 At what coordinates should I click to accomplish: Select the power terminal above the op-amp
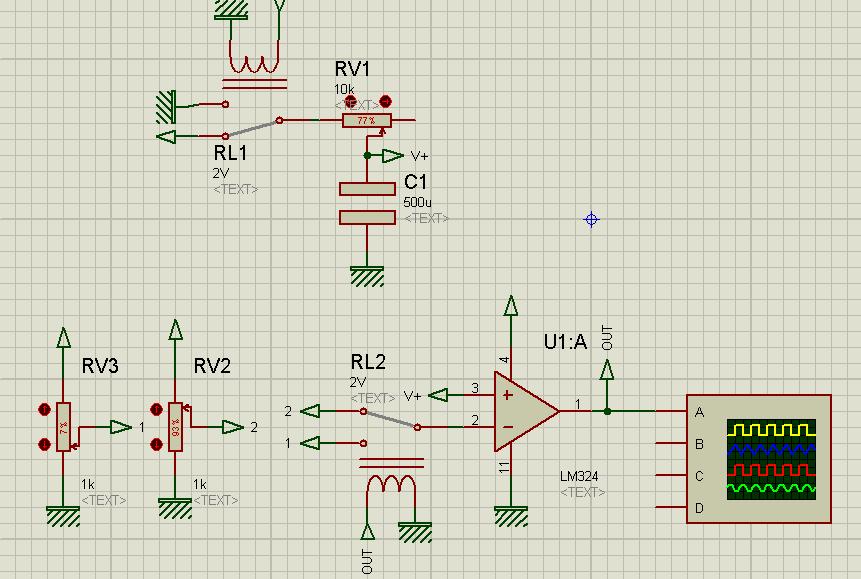tap(511, 306)
